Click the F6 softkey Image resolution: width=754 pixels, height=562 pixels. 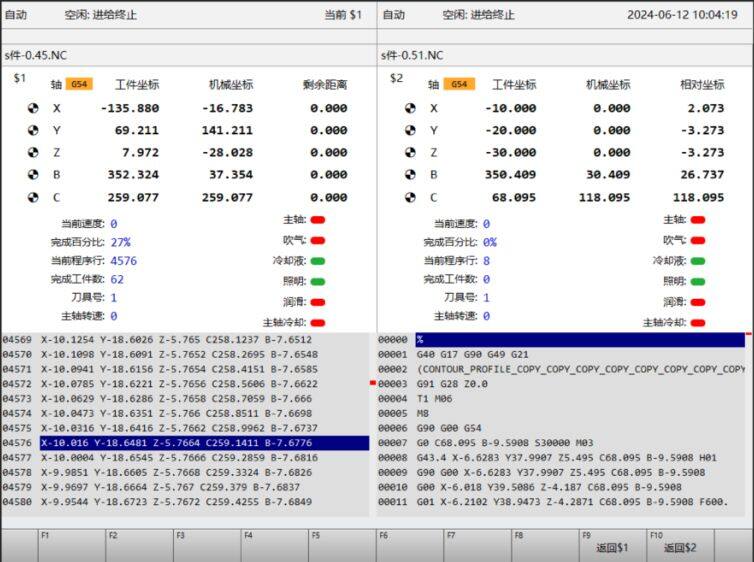point(410,545)
